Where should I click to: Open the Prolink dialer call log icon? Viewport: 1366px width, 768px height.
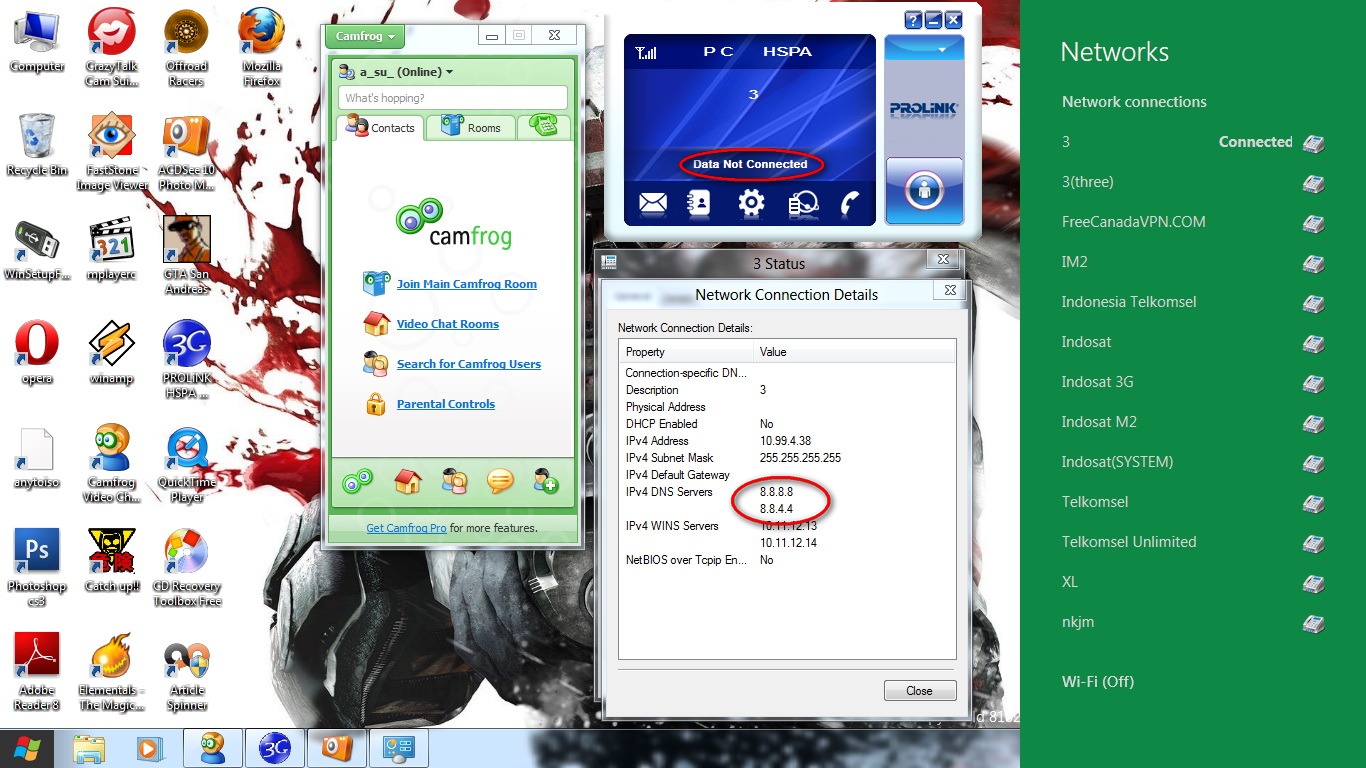click(x=802, y=203)
